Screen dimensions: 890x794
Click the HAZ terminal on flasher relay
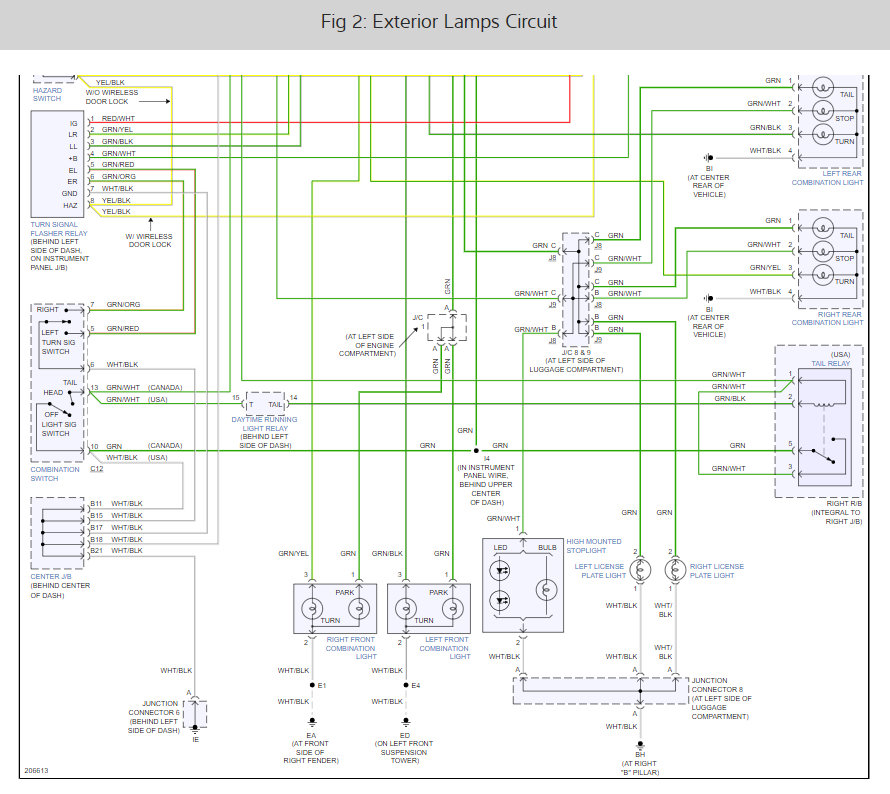coord(70,205)
